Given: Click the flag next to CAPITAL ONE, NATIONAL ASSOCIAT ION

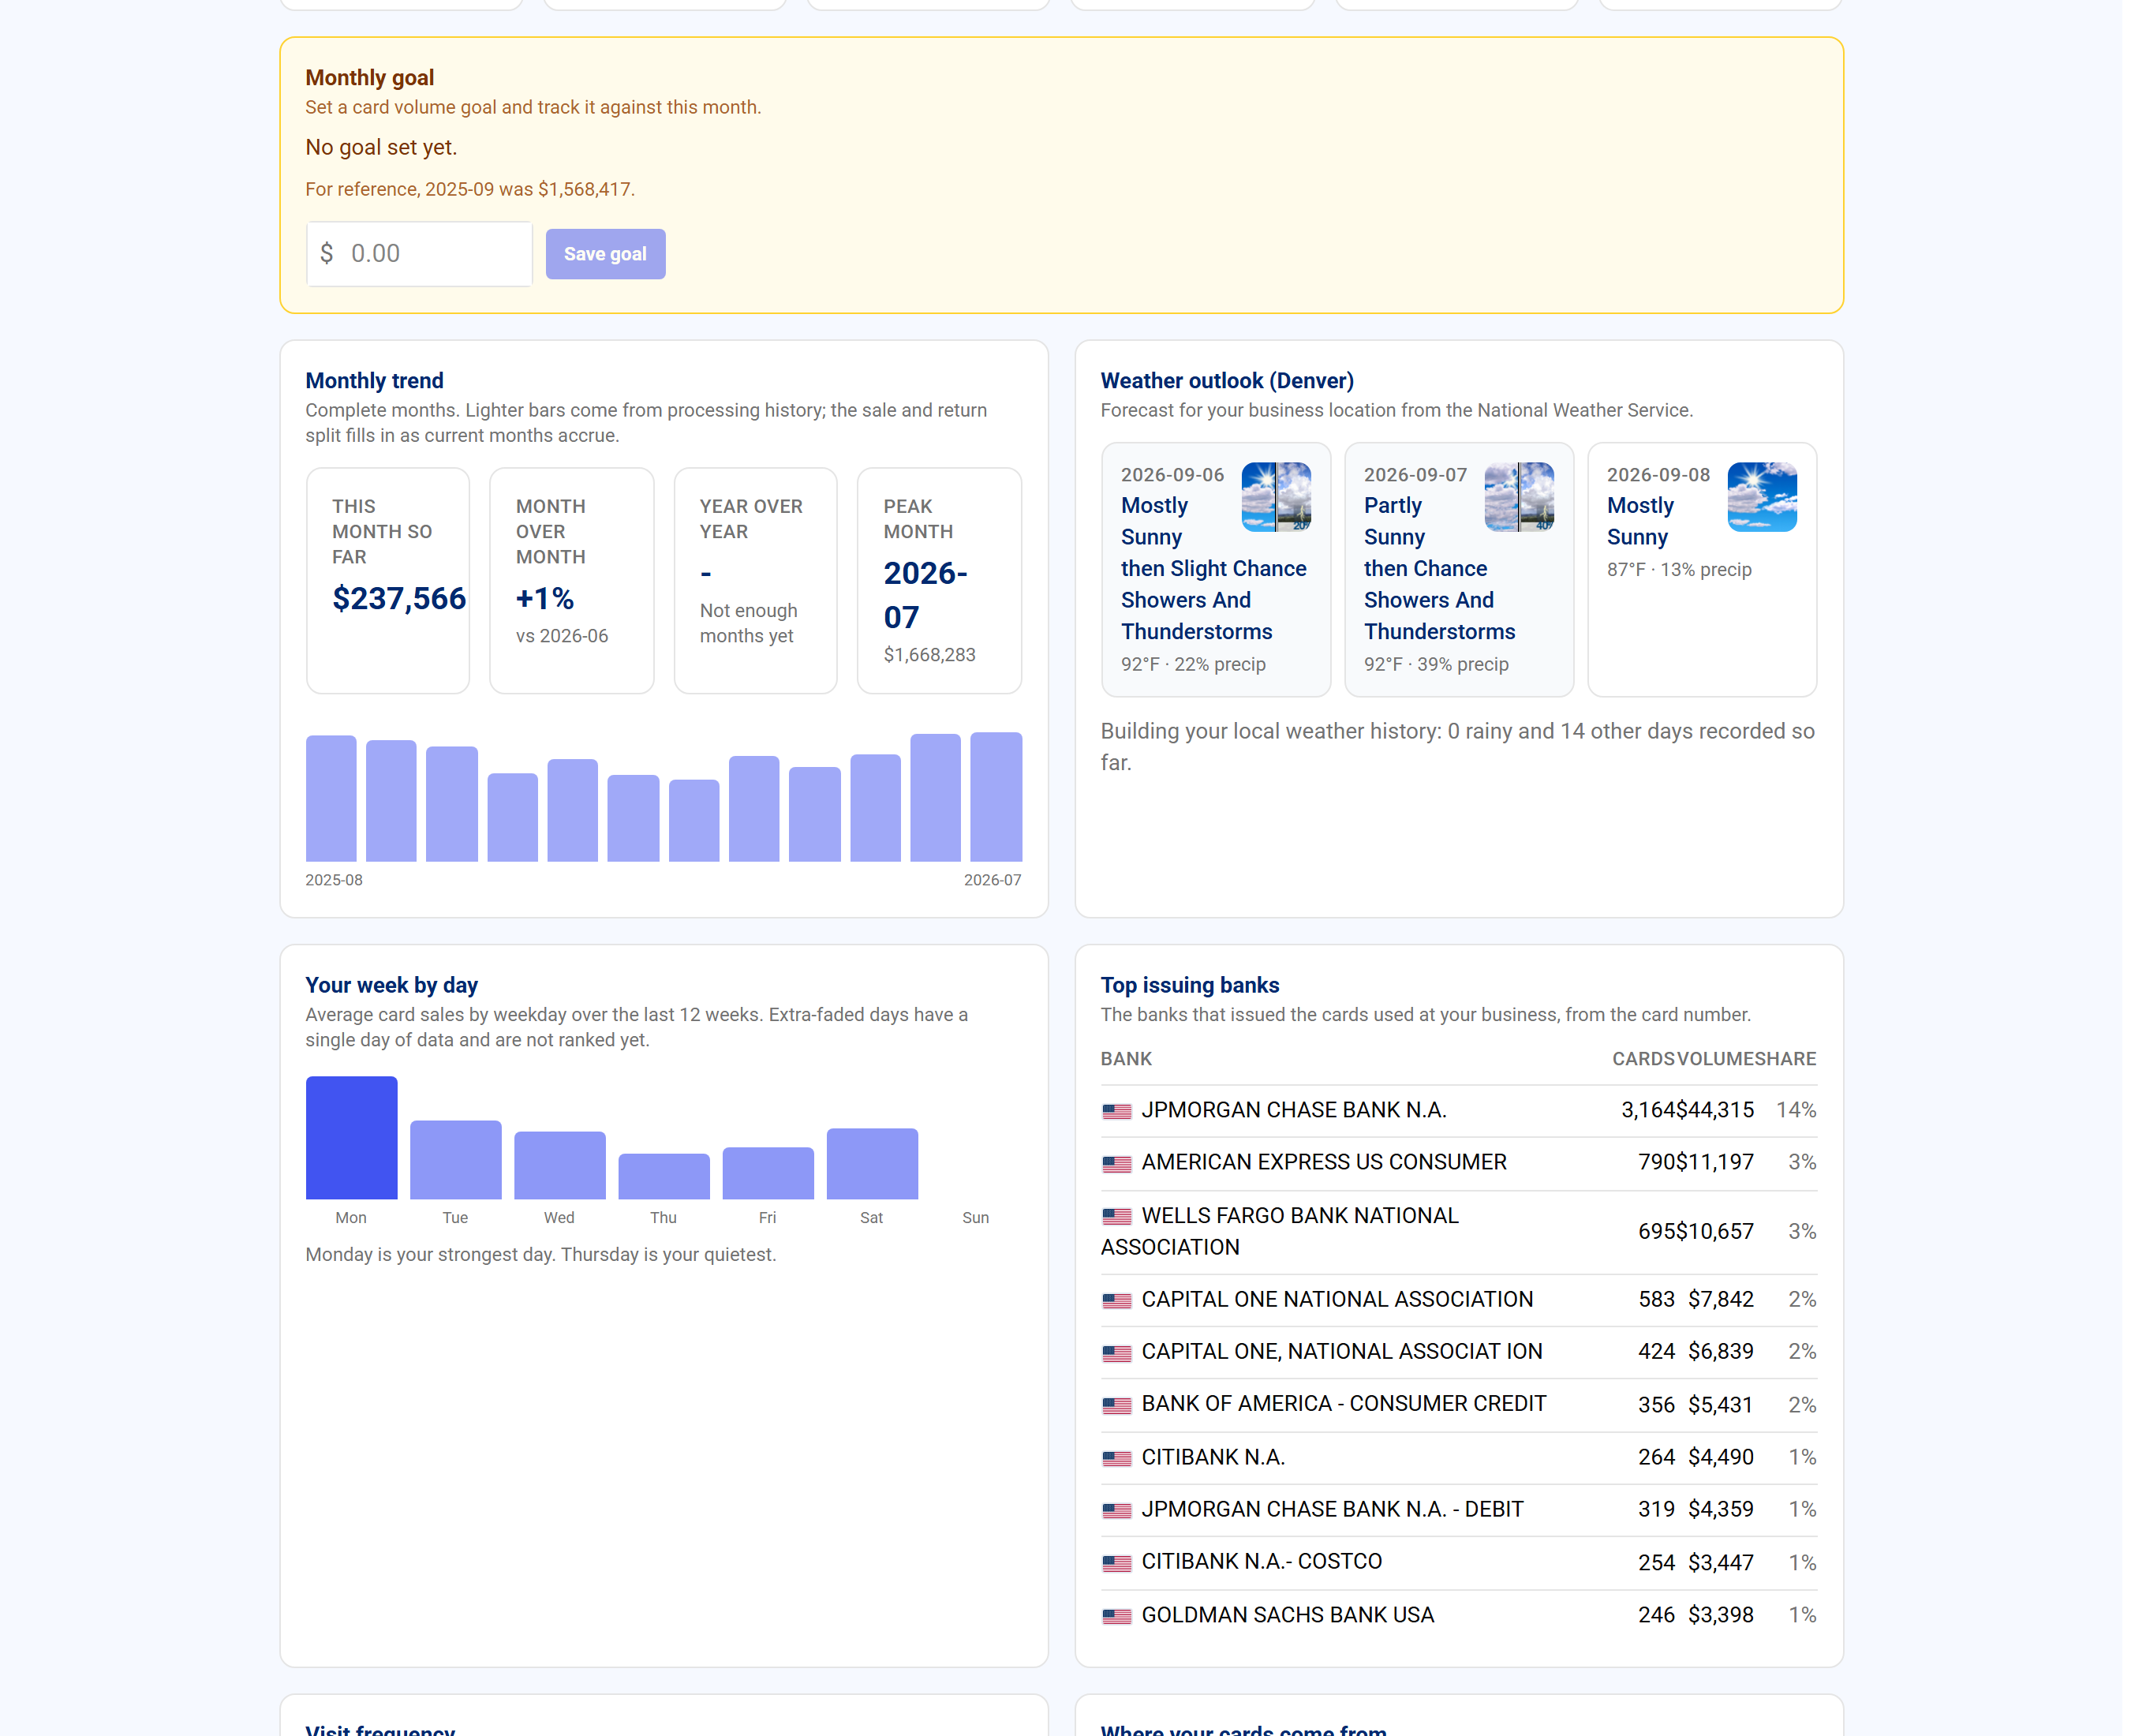Looking at the screenshot, I should point(1117,1353).
